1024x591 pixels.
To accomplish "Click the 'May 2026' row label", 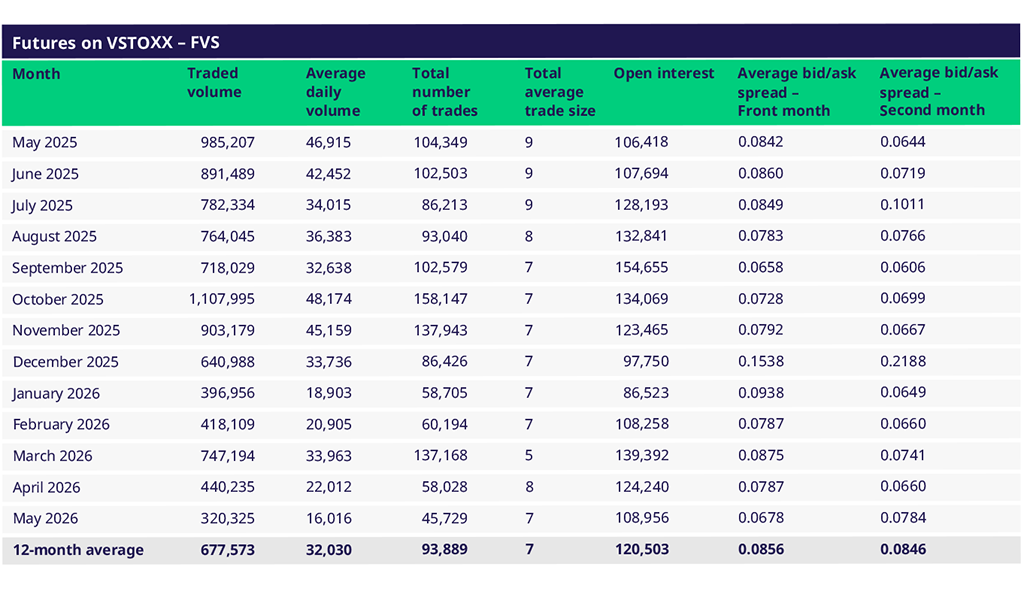I will click(45, 519).
